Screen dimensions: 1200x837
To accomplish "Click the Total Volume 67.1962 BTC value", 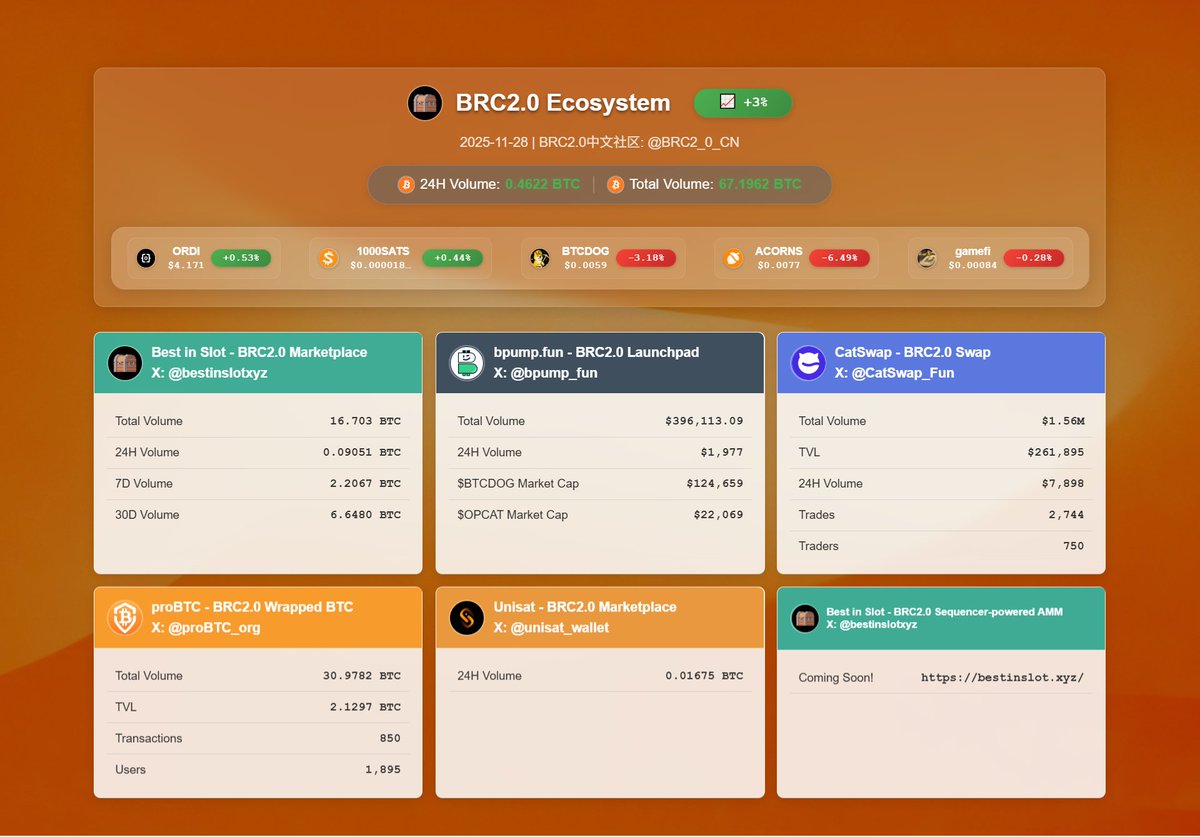I will [760, 184].
